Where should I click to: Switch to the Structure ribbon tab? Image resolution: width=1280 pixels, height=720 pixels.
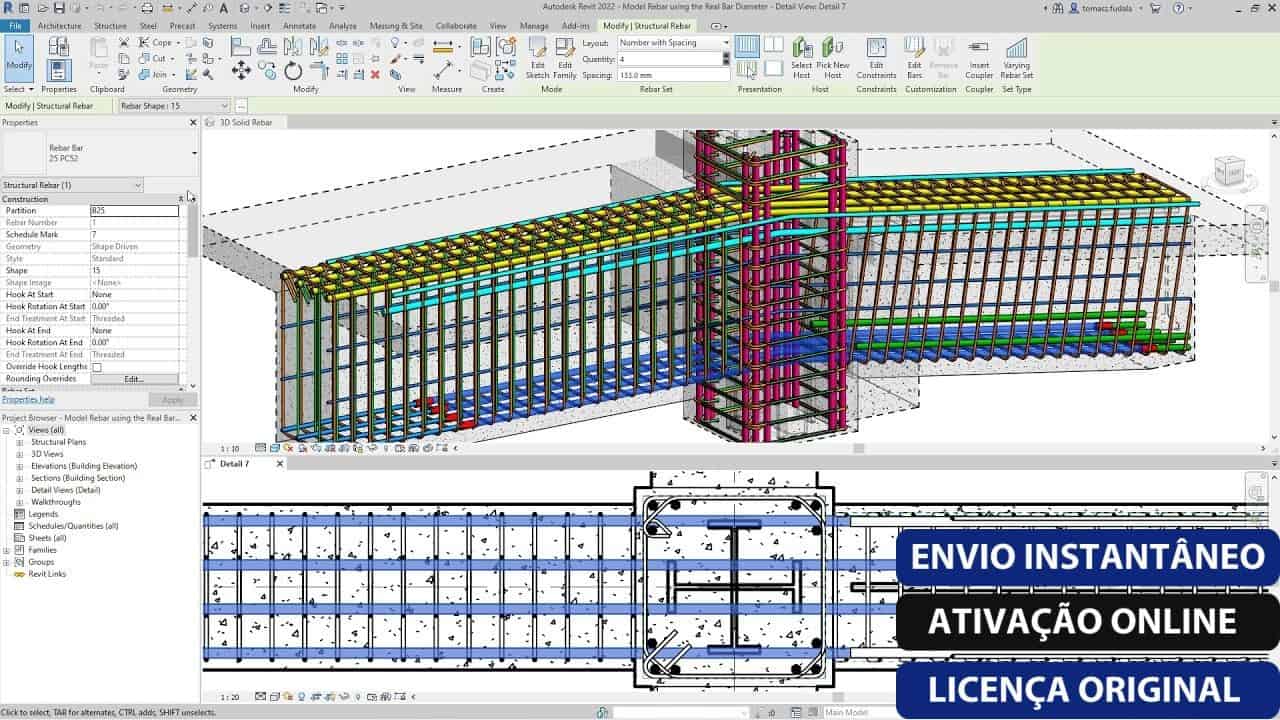point(110,25)
